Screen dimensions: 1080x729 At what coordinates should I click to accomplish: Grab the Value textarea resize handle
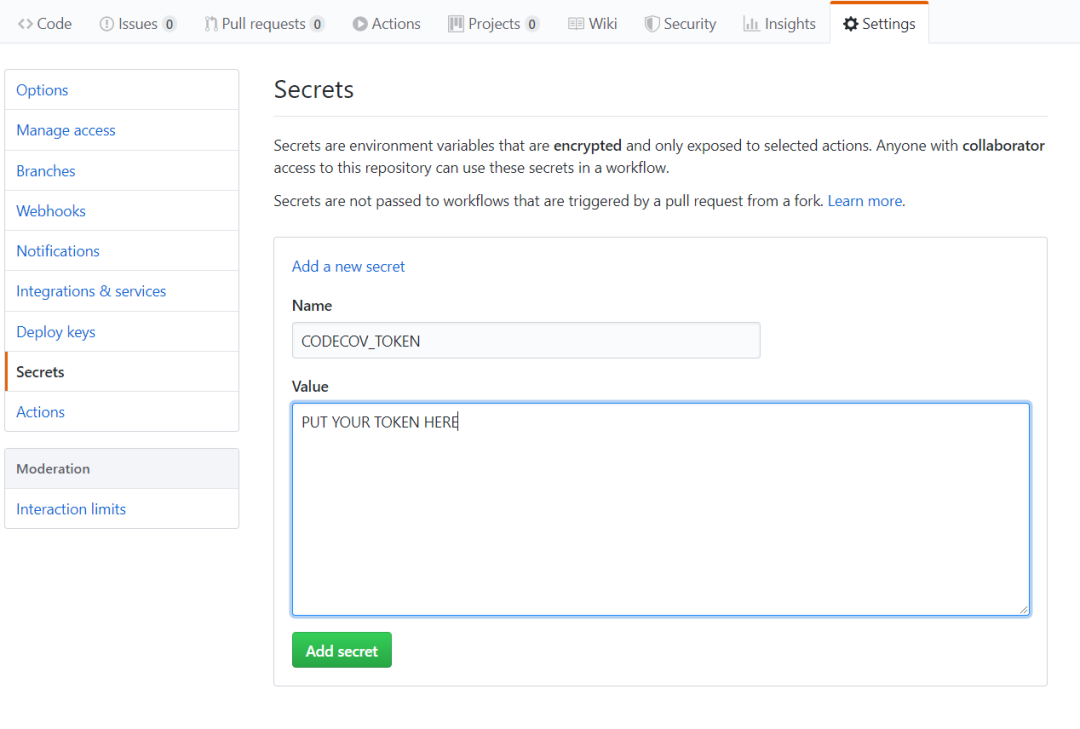coord(1023,609)
